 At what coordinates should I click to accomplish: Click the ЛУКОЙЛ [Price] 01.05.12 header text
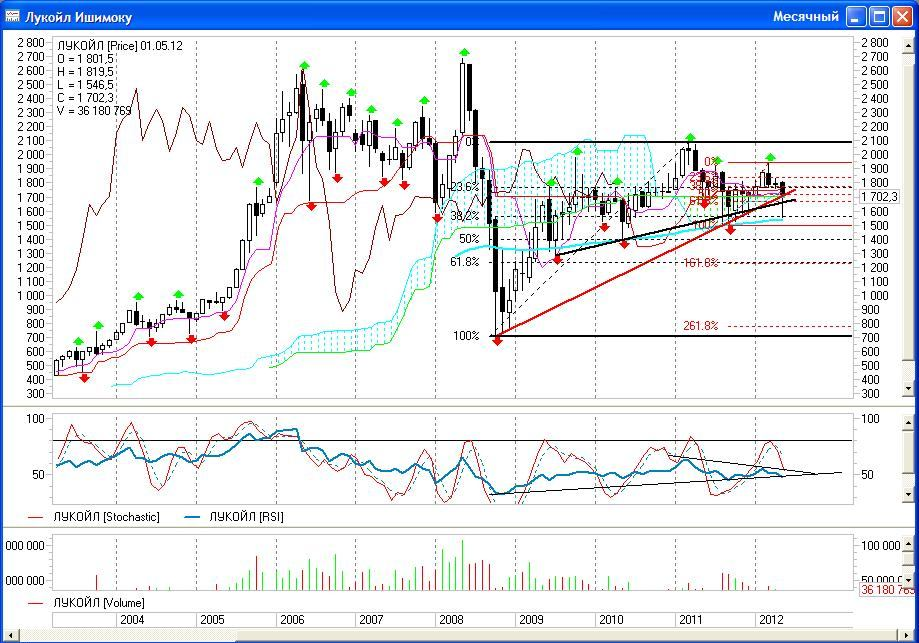pyautogui.click(x=120, y=46)
